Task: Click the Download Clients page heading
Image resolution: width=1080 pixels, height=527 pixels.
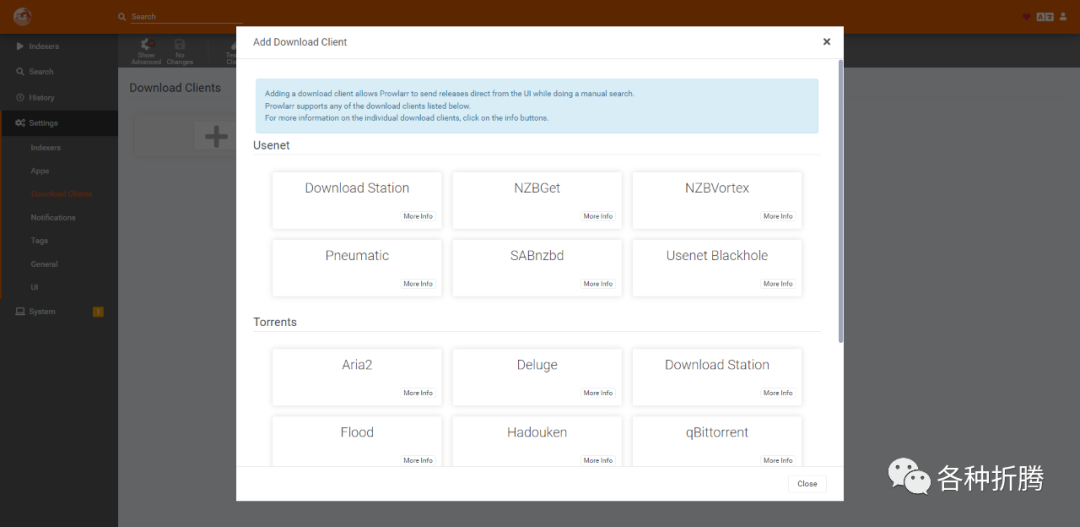Action: [175, 88]
